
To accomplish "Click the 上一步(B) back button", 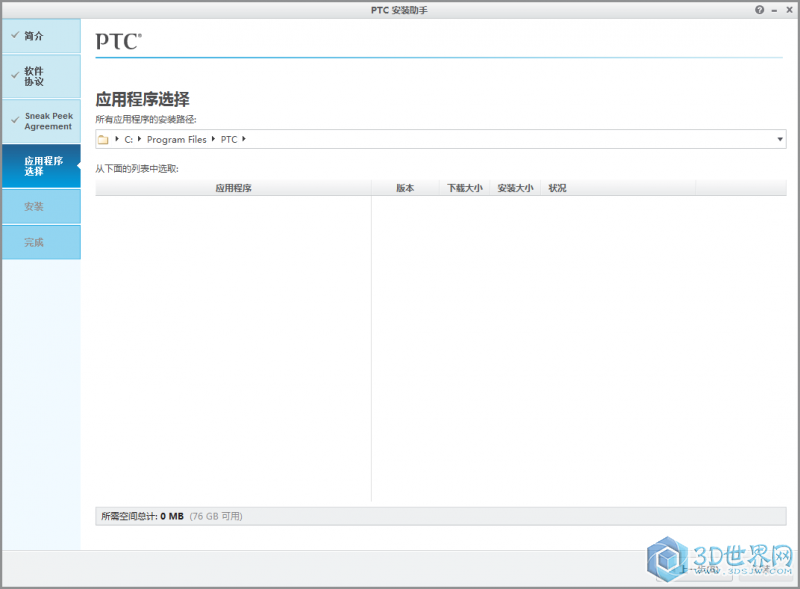I will [695, 571].
